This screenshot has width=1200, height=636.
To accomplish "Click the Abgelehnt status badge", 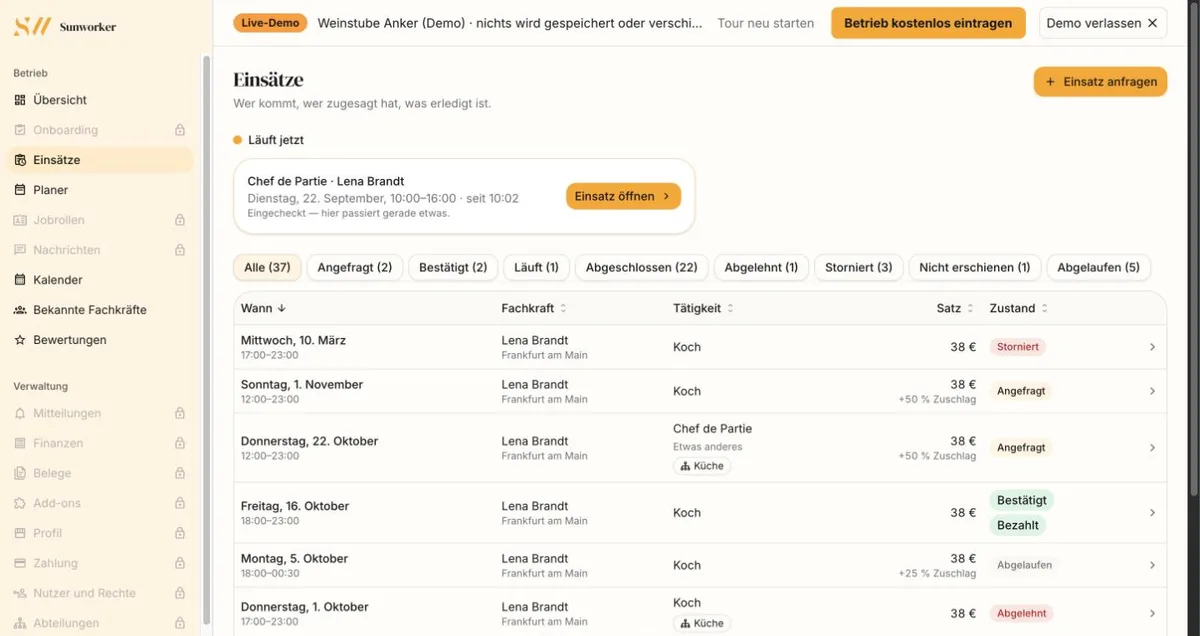I will pyautogui.click(x=1021, y=613).
